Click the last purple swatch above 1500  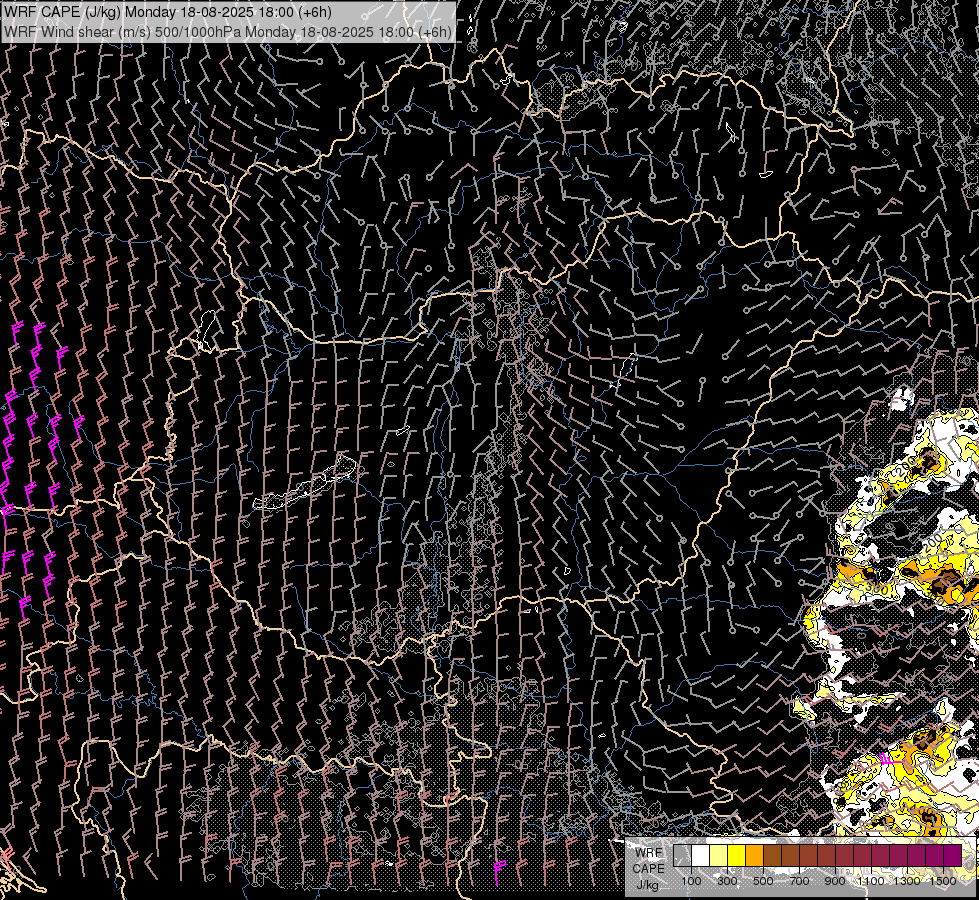coord(952,856)
